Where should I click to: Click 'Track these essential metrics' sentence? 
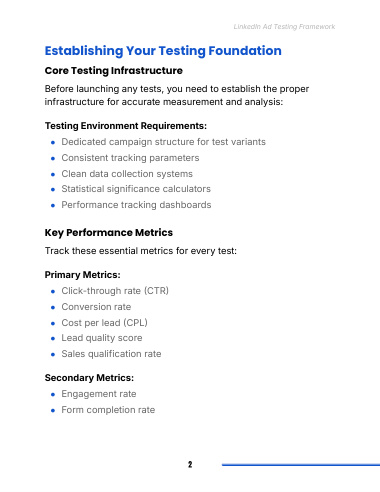(141, 251)
